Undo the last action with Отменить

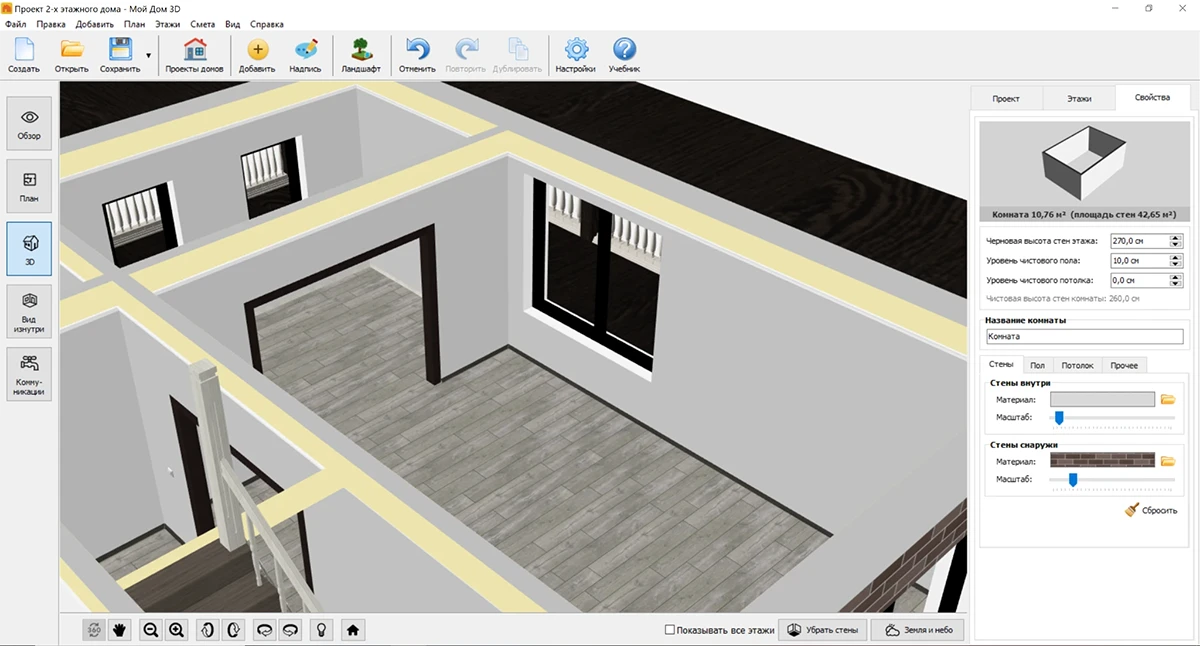click(417, 55)
